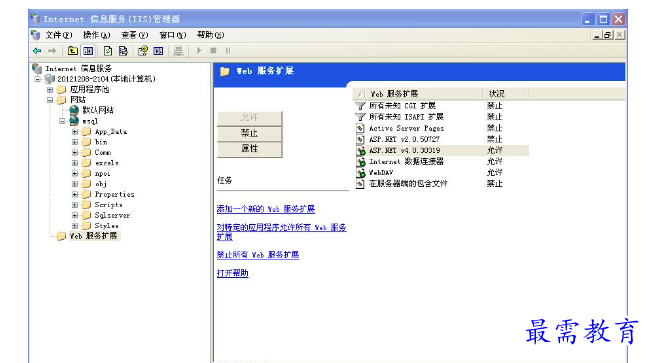Select the ASP.NET v2.0.50727 row
The width and height of the screenshot is (647, 363).
click(441, 139)
